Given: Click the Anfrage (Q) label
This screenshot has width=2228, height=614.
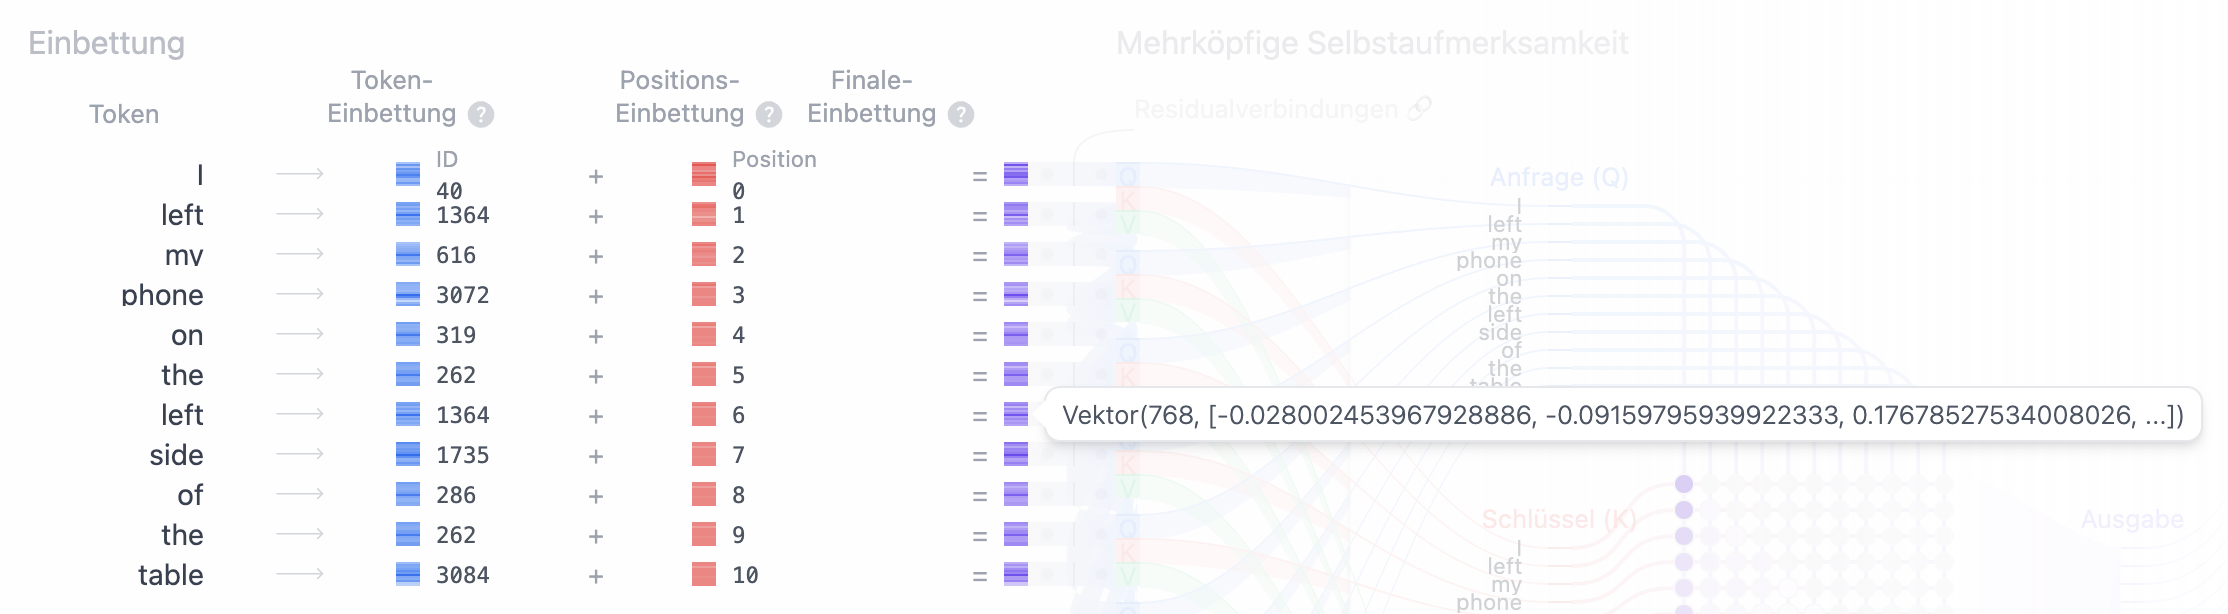Looking at the screenshot, I should click(1559, 178).
